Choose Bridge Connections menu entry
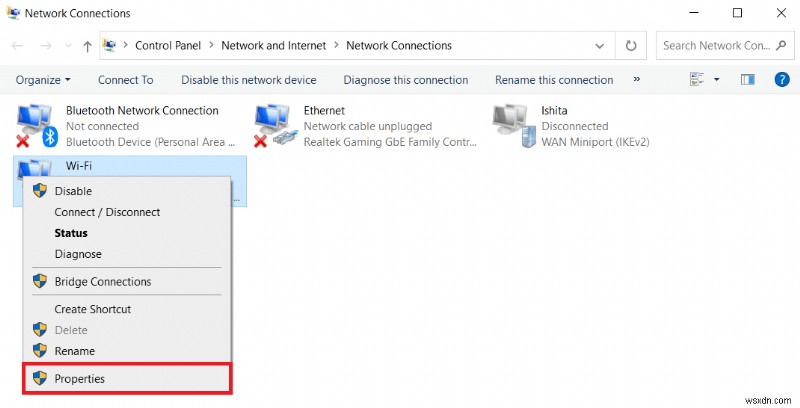This screenshot has height=408, width=800. coord(127,282)
